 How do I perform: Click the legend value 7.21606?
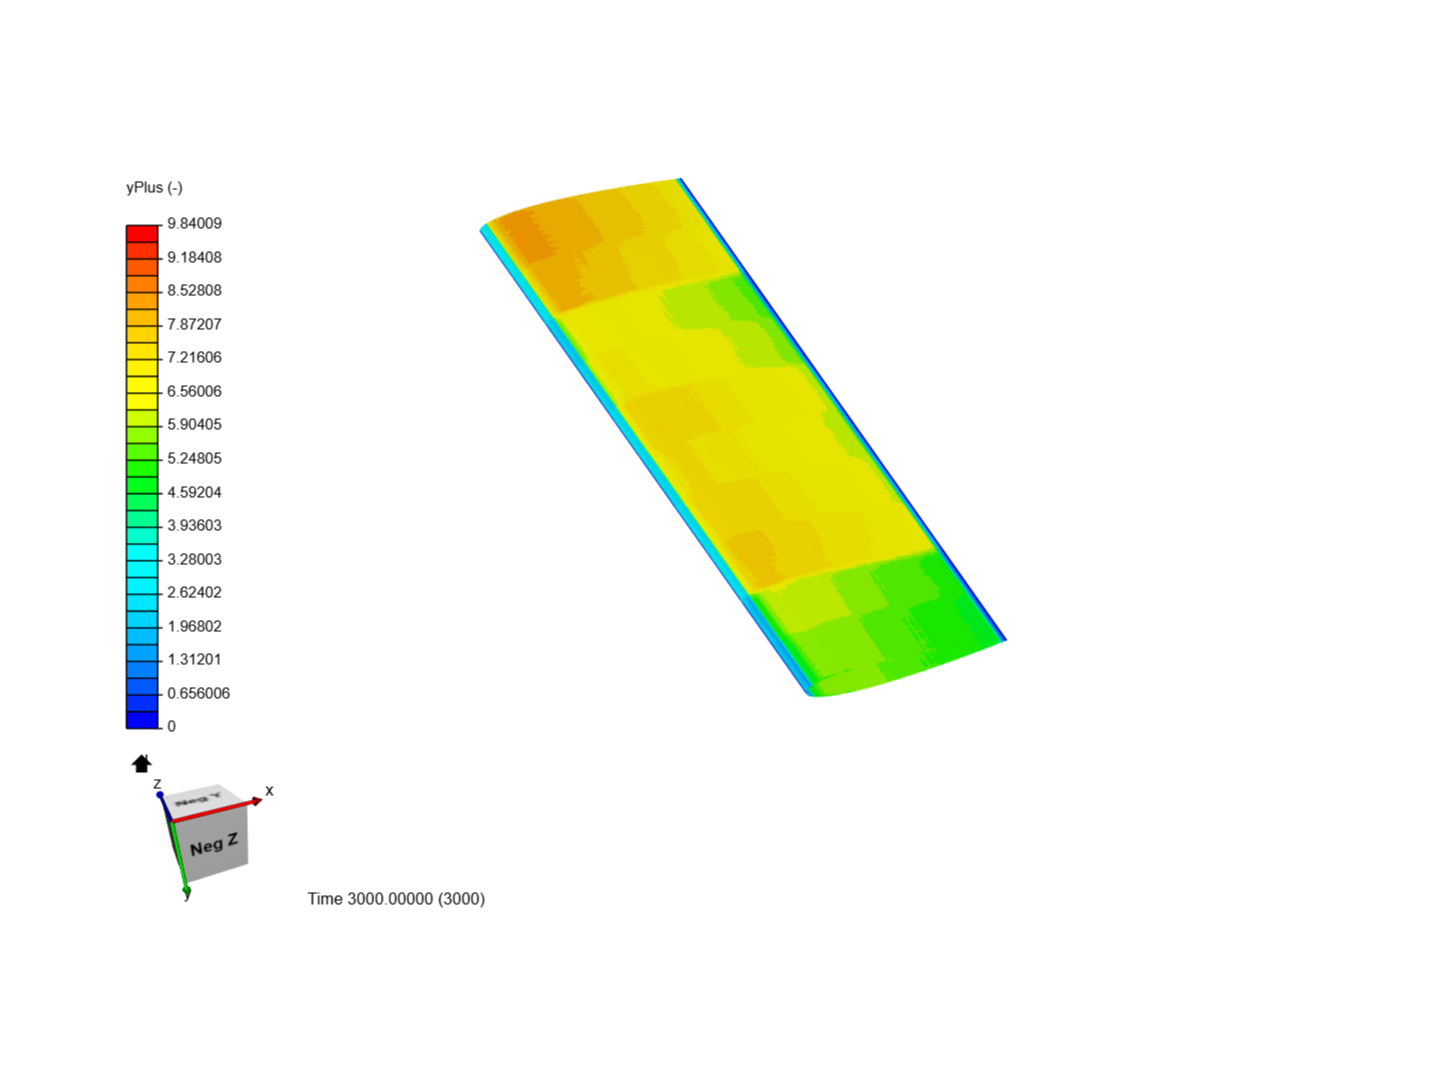pos(194,357)
